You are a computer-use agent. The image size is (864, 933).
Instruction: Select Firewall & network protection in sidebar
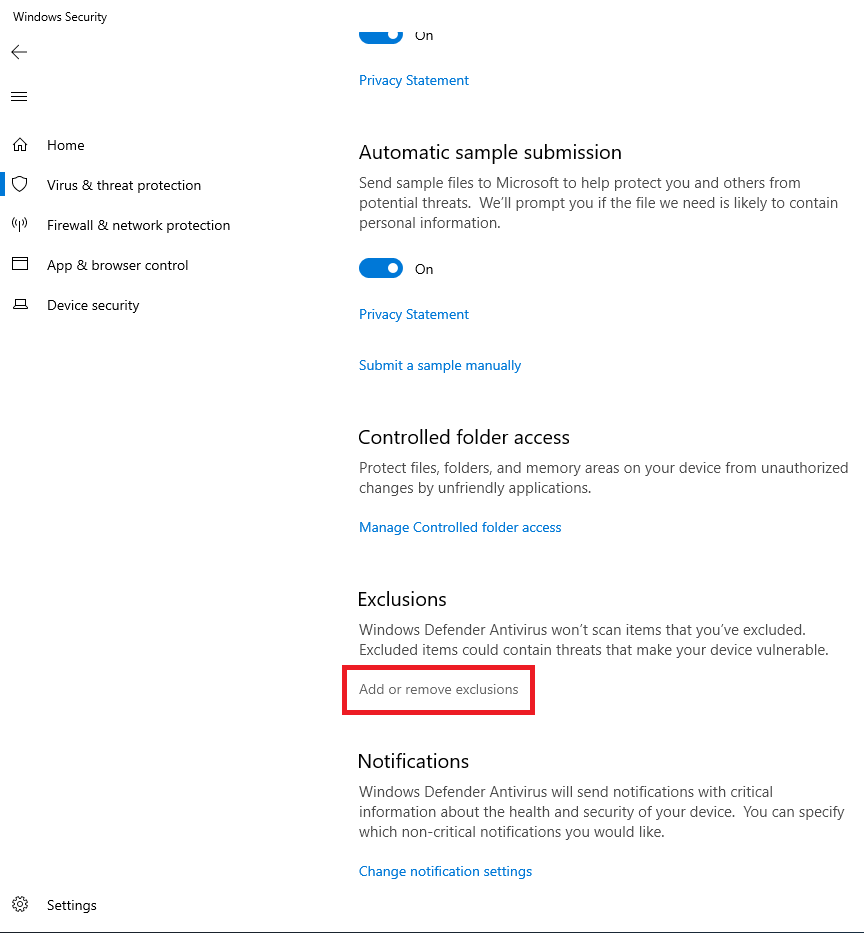tap(138, 225)
